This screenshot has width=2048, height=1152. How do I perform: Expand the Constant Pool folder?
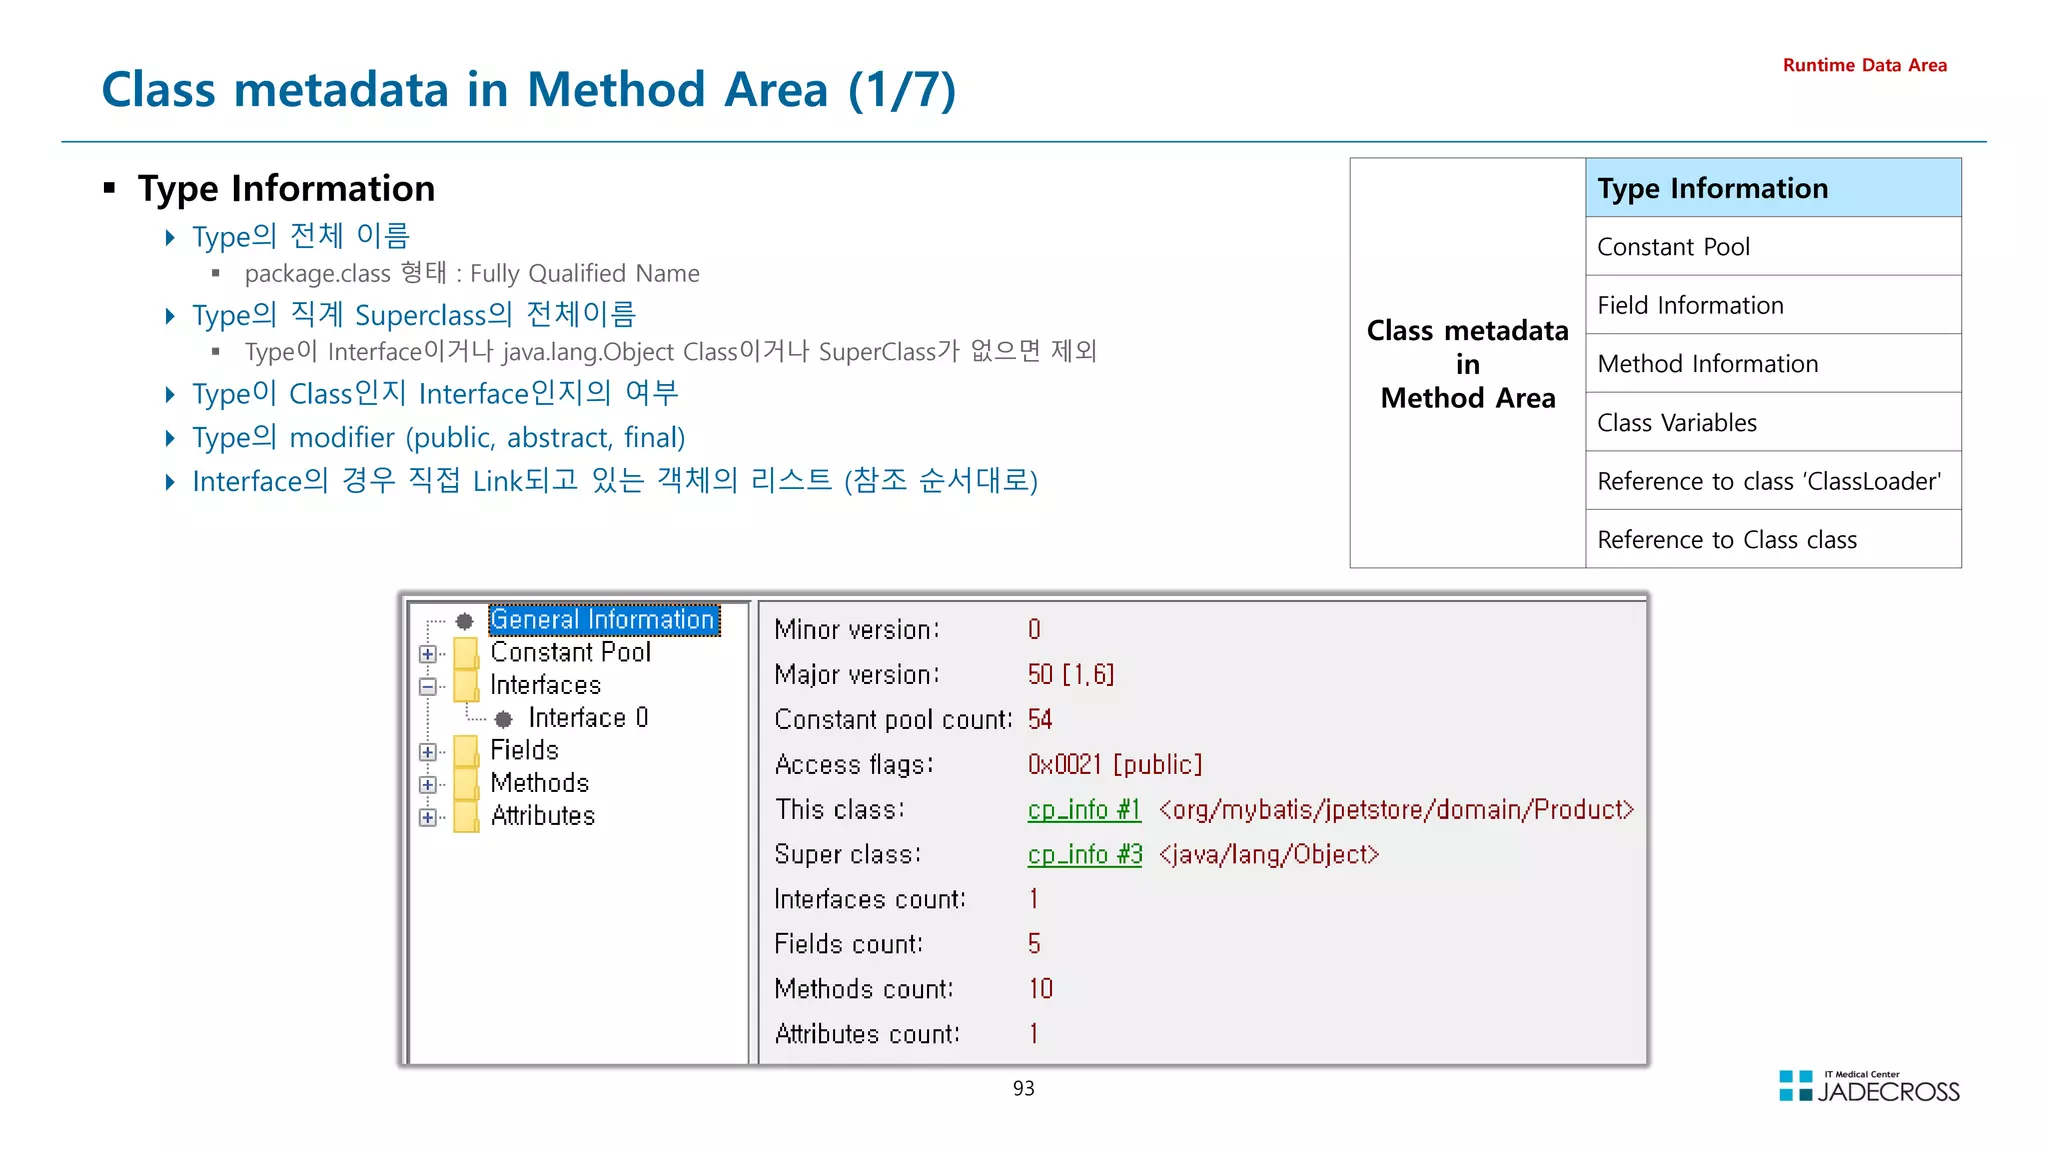coord(428,654)
